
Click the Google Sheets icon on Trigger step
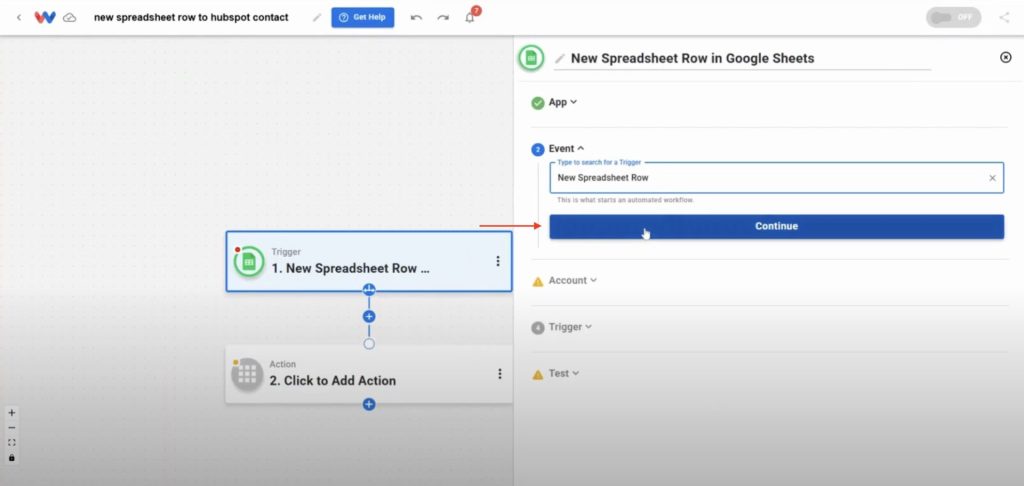pos(249,261)
